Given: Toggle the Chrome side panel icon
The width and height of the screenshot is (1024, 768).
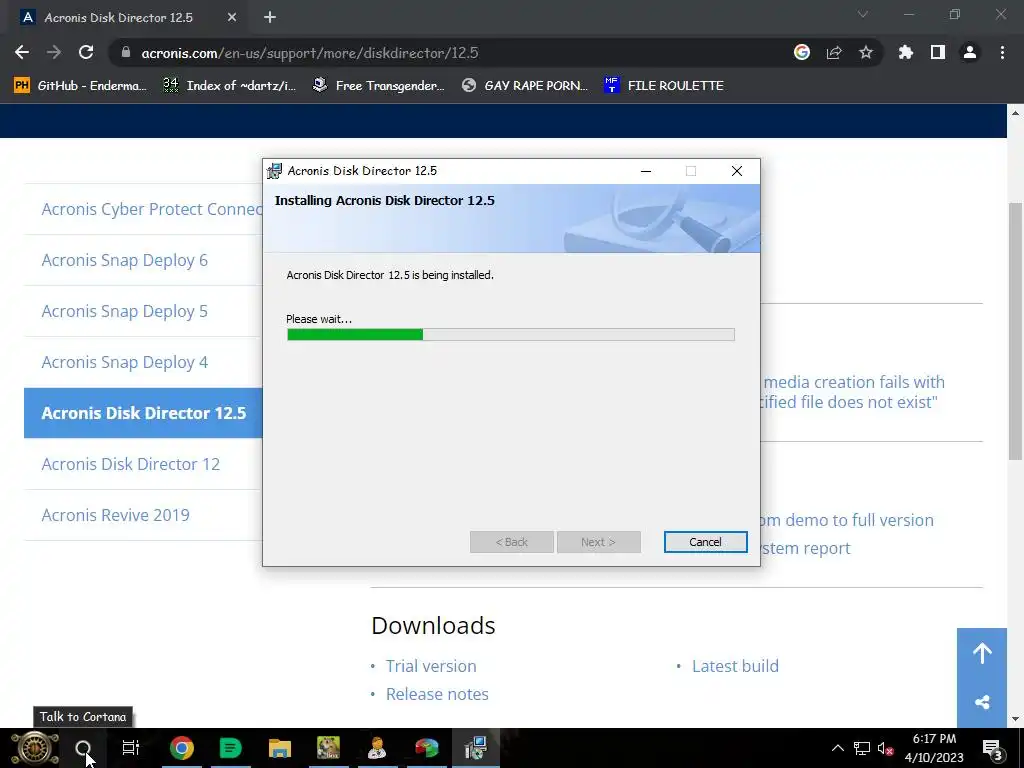Looking at the screenshot, I should pyautogui.click(x=938, y=53).
